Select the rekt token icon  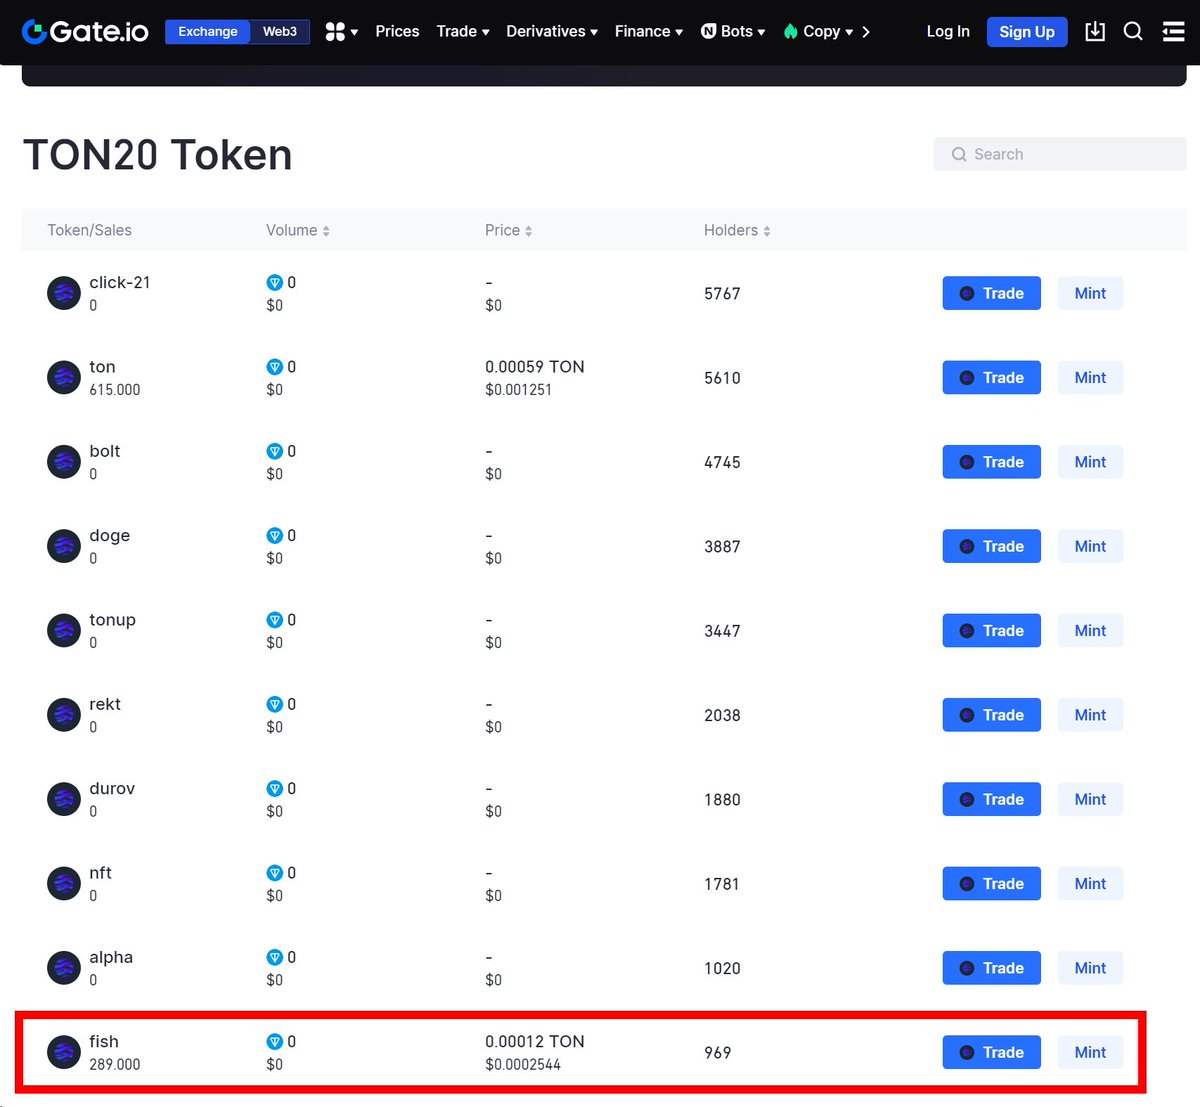64,715
